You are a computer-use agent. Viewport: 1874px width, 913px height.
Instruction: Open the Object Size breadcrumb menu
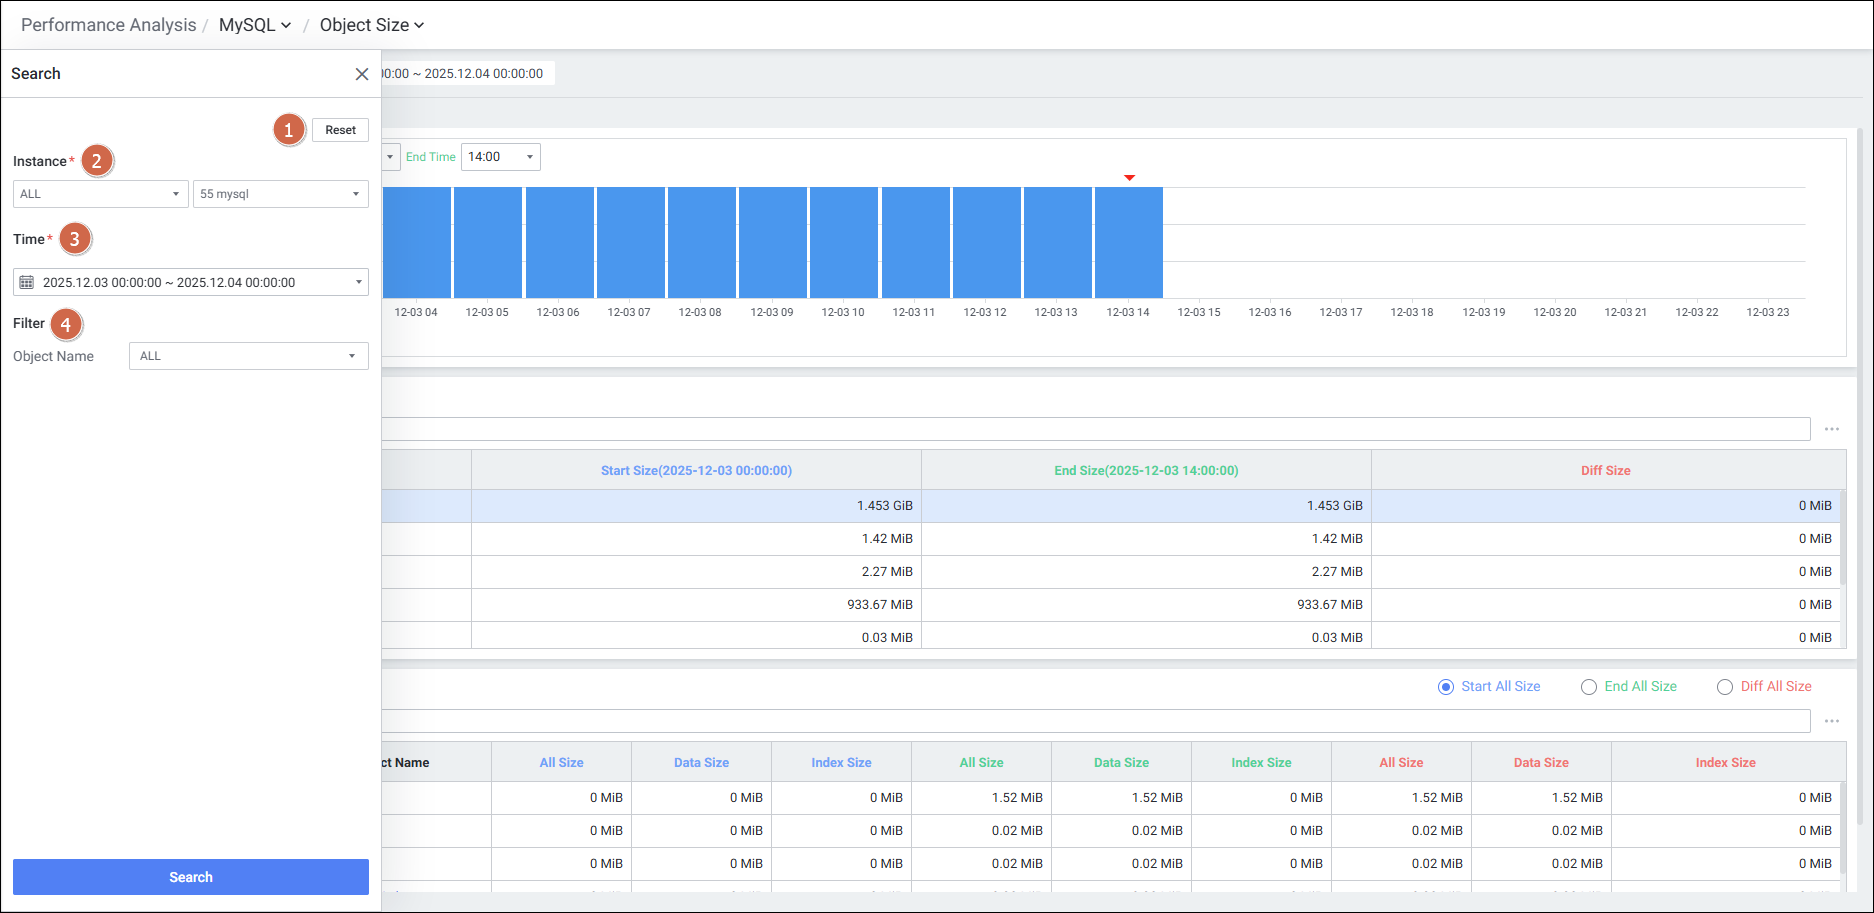pyautogui.click(x=372, y=25)
